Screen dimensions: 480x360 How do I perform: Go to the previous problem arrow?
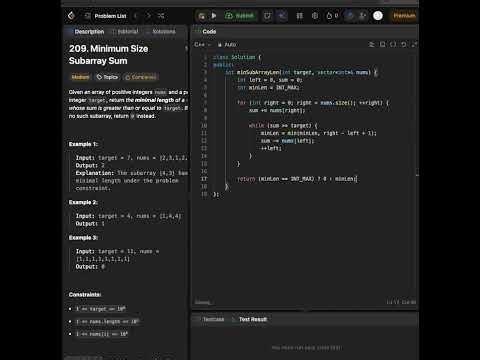coord(135,16)
